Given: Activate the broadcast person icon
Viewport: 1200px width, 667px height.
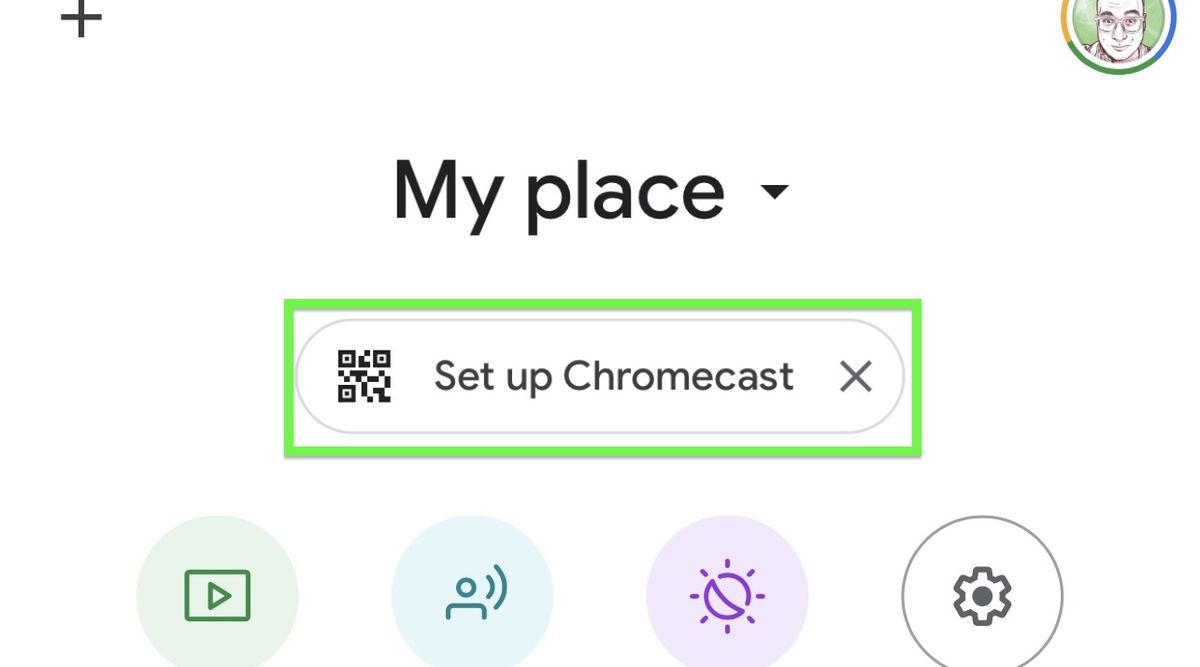Looking at the screenshot, I should 472,595.
